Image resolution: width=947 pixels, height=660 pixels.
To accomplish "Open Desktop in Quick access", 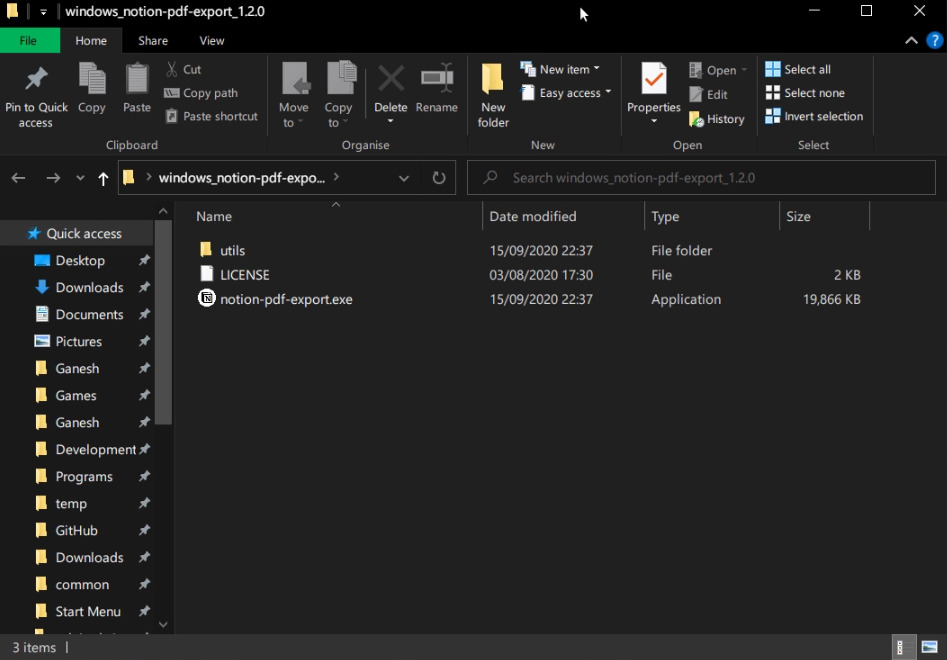I will tap(80, 260).
